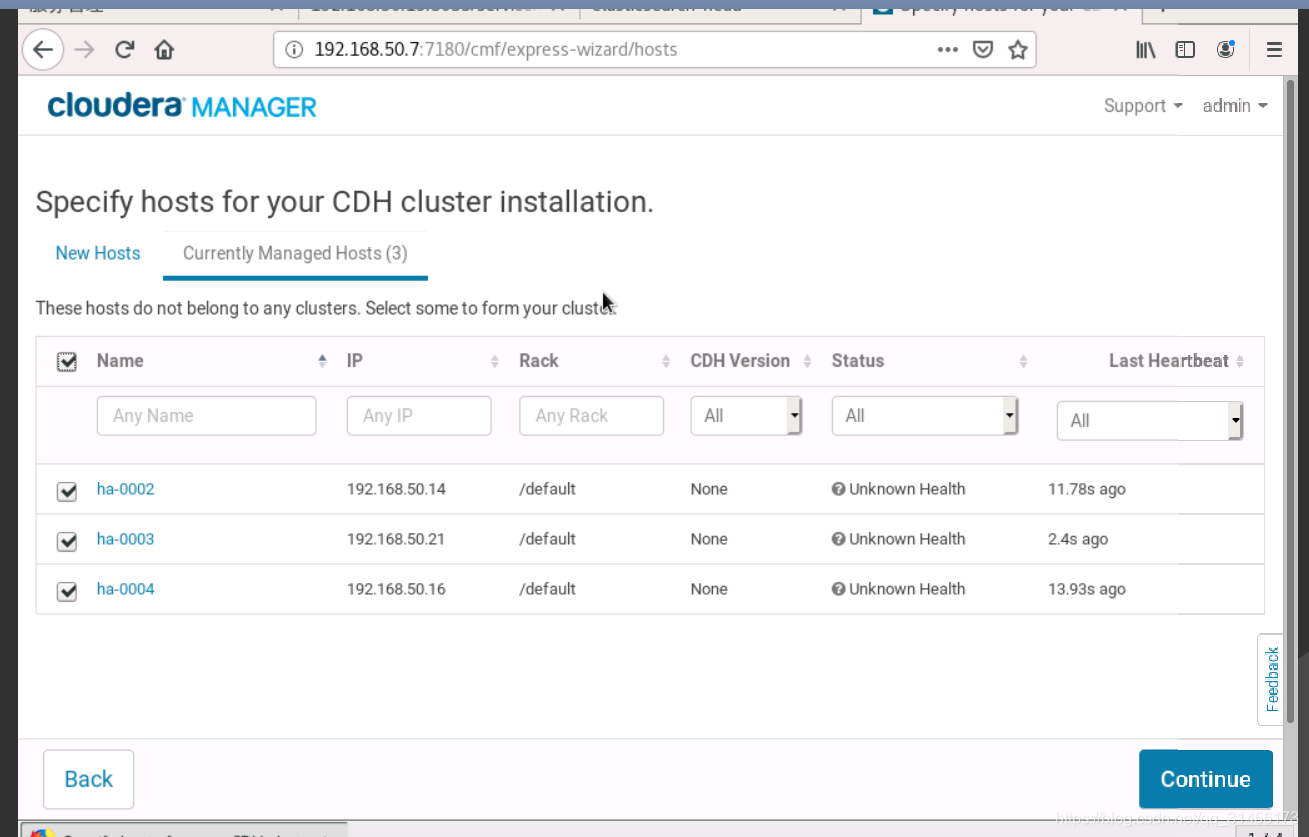Click /default rack for ha-0002
The image size is (1309, 837).
547,489
